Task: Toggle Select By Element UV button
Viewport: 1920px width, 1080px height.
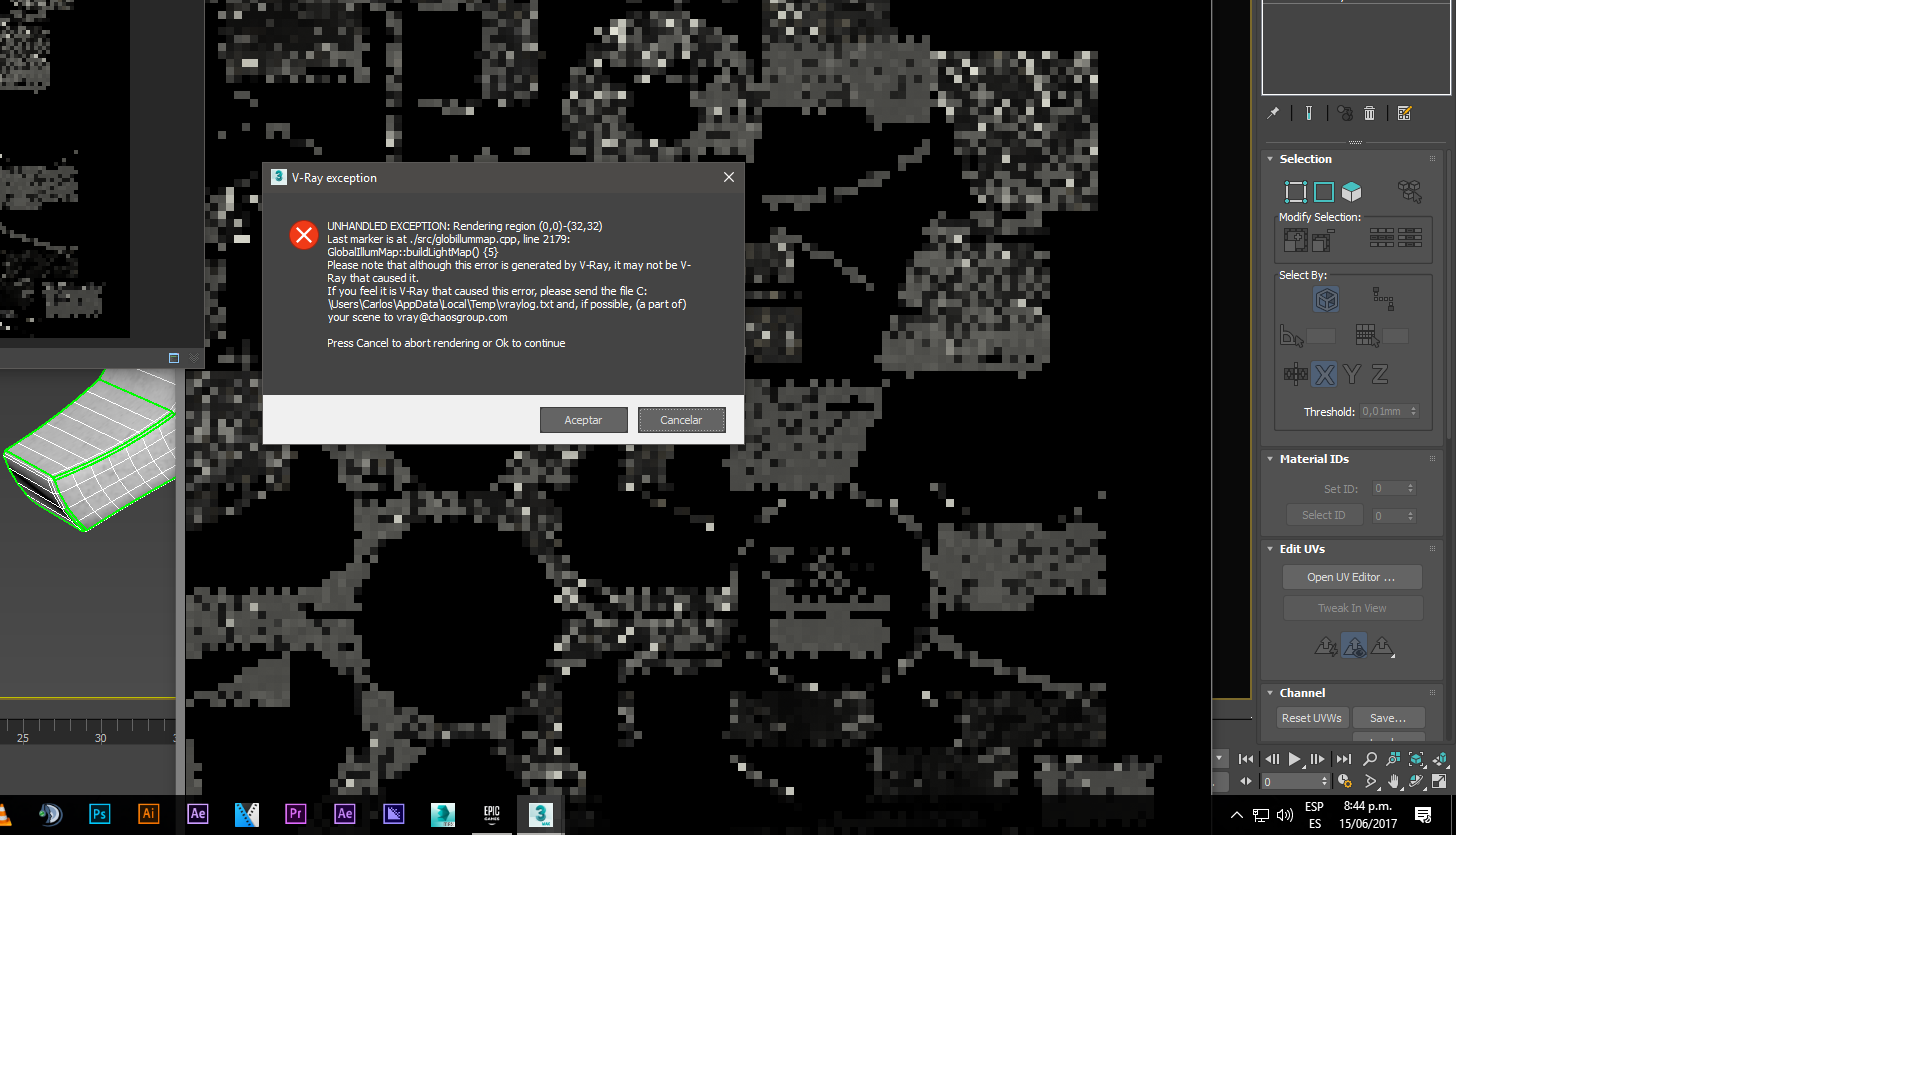Action: [x=1326, y=299]
